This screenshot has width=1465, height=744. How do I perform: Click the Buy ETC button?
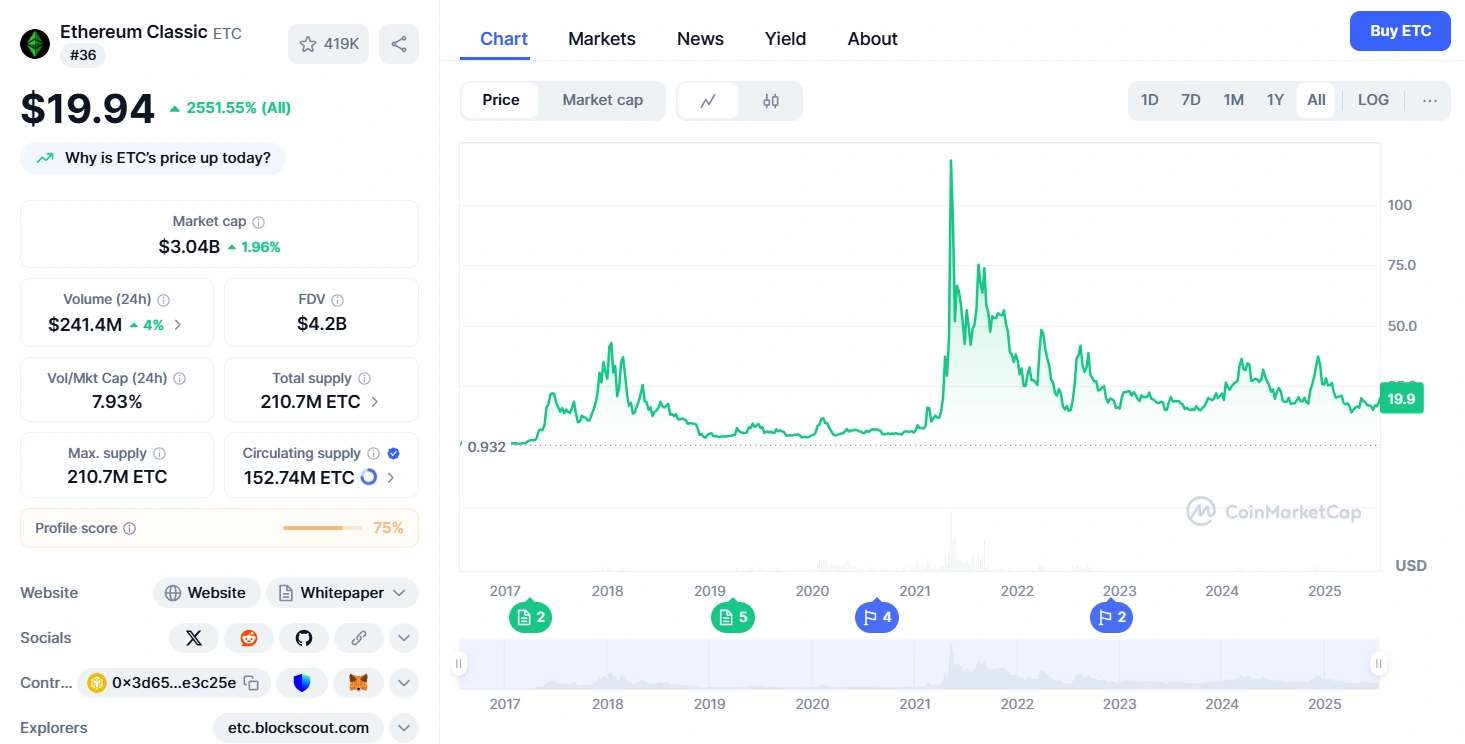click(1400, 31)
